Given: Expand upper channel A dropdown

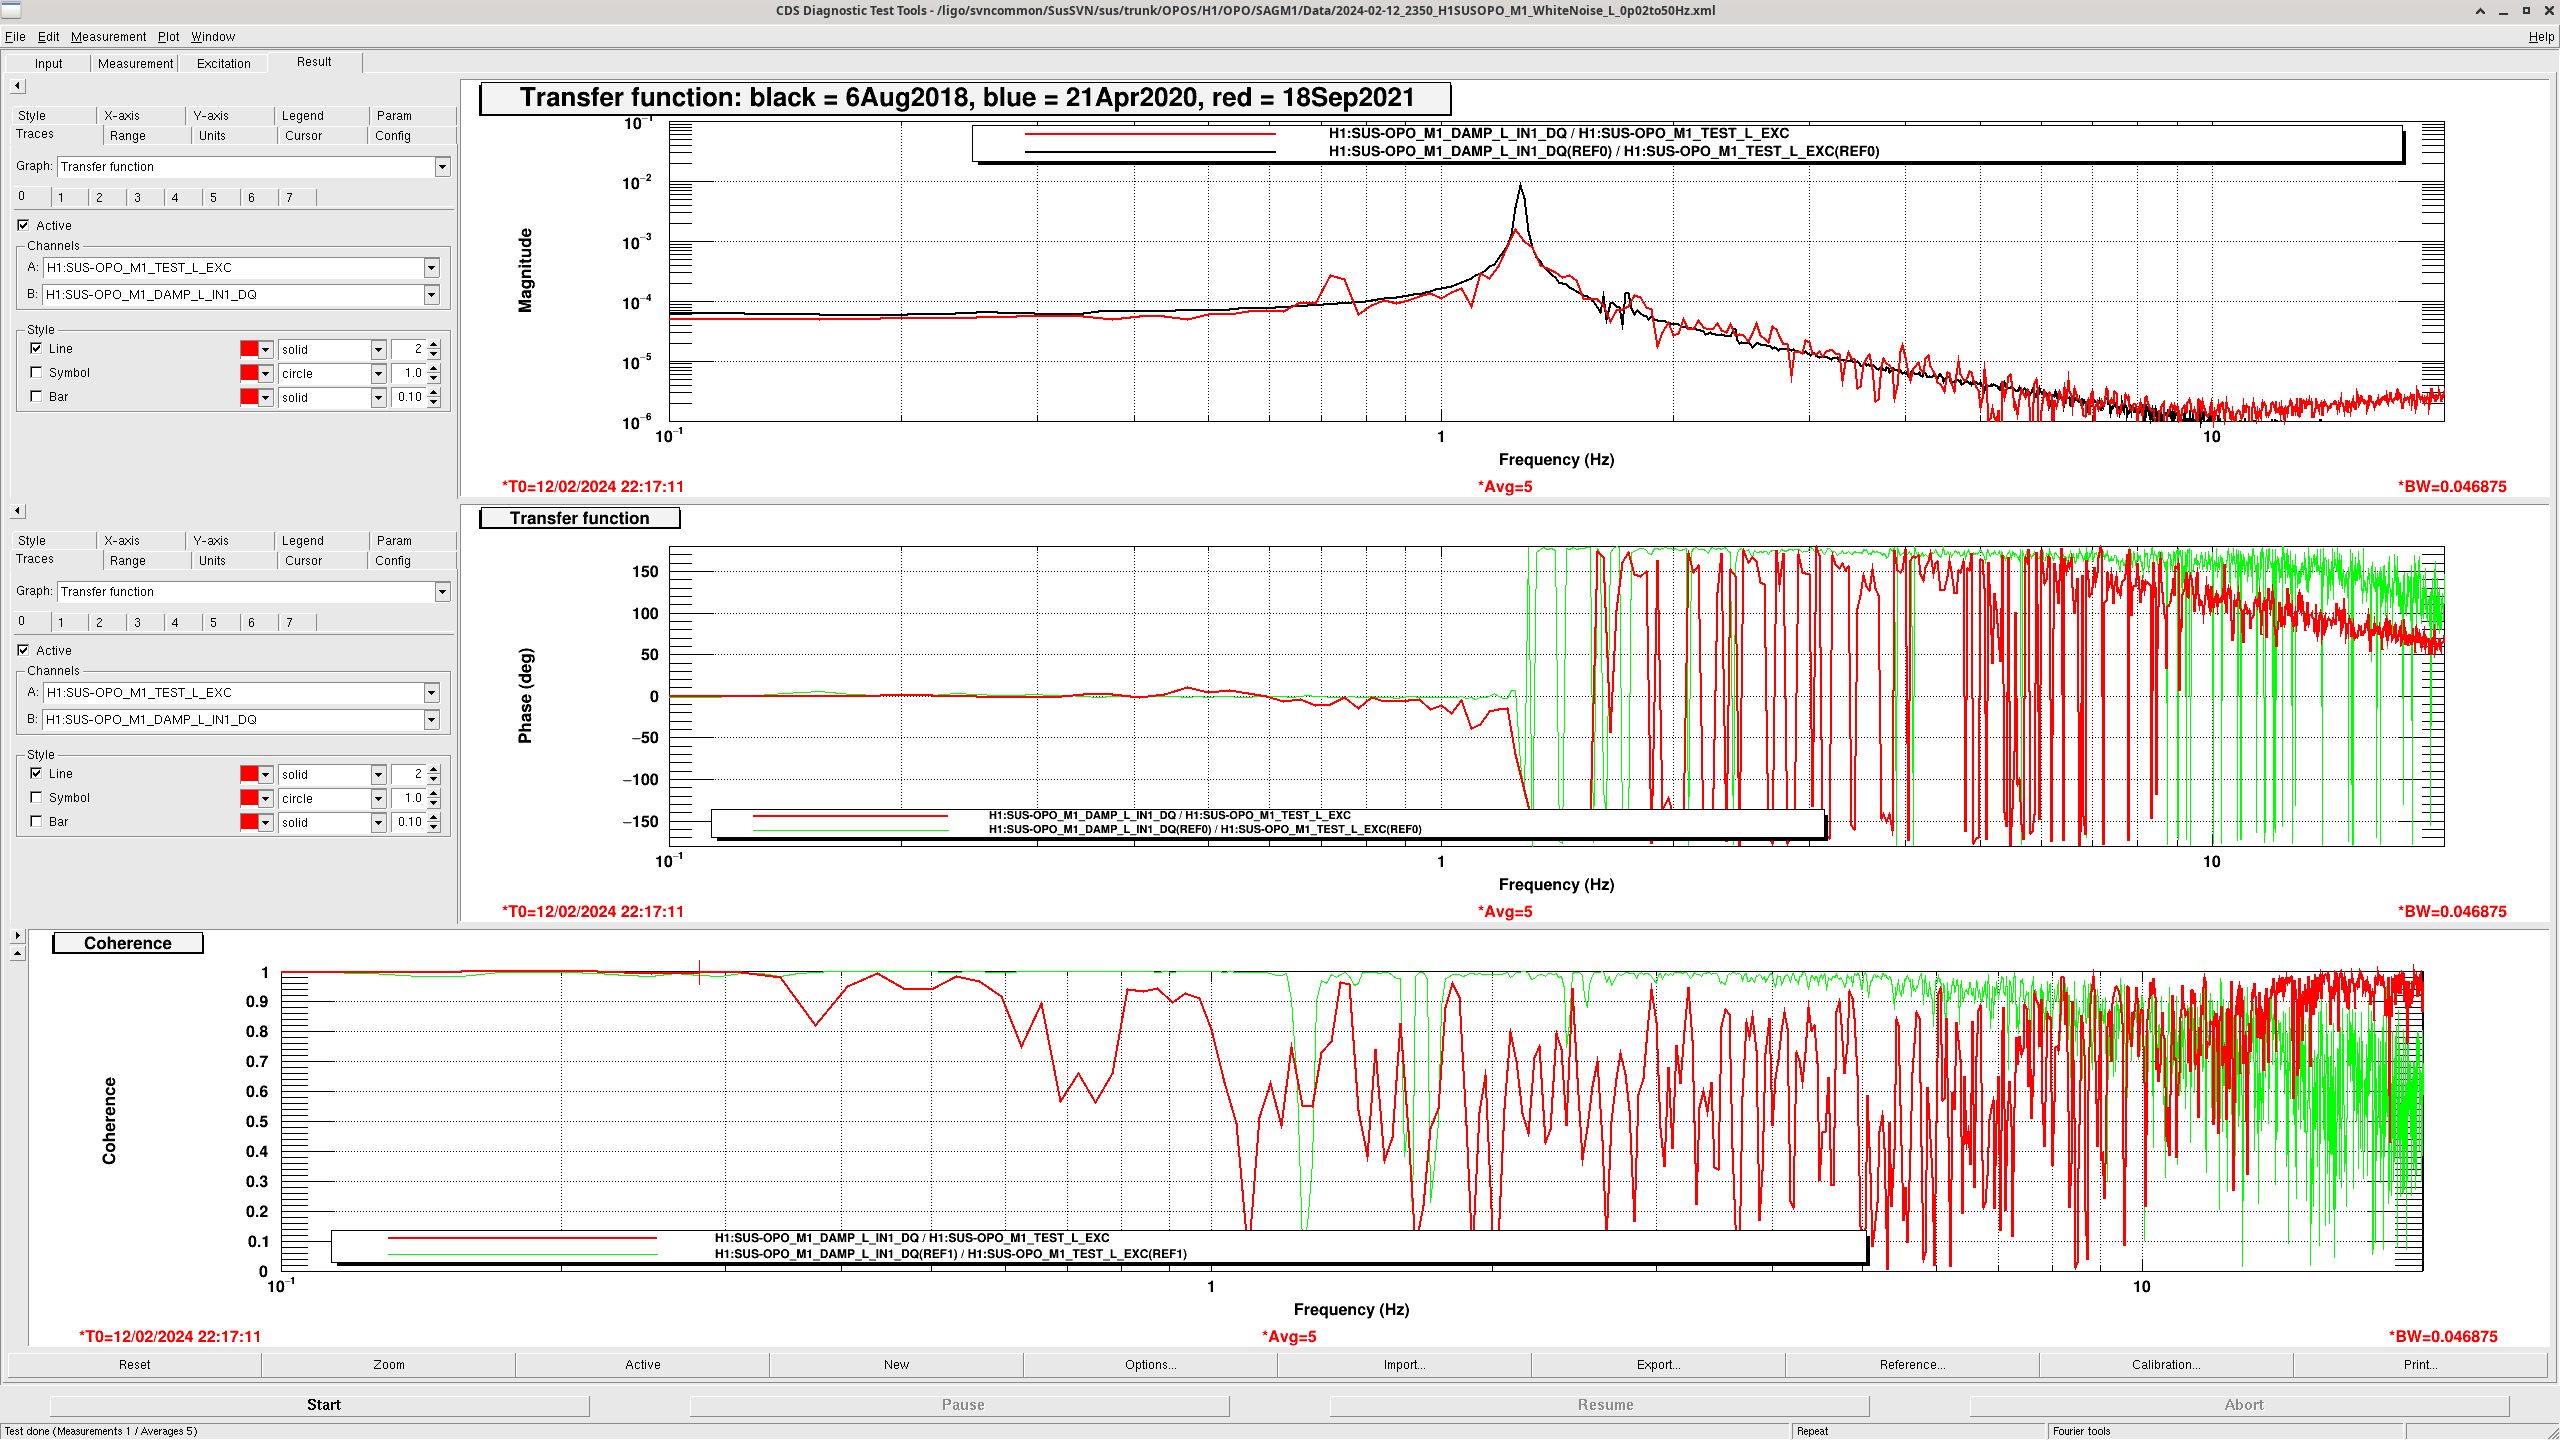Looking at the screenshot, I should [431, 268].
